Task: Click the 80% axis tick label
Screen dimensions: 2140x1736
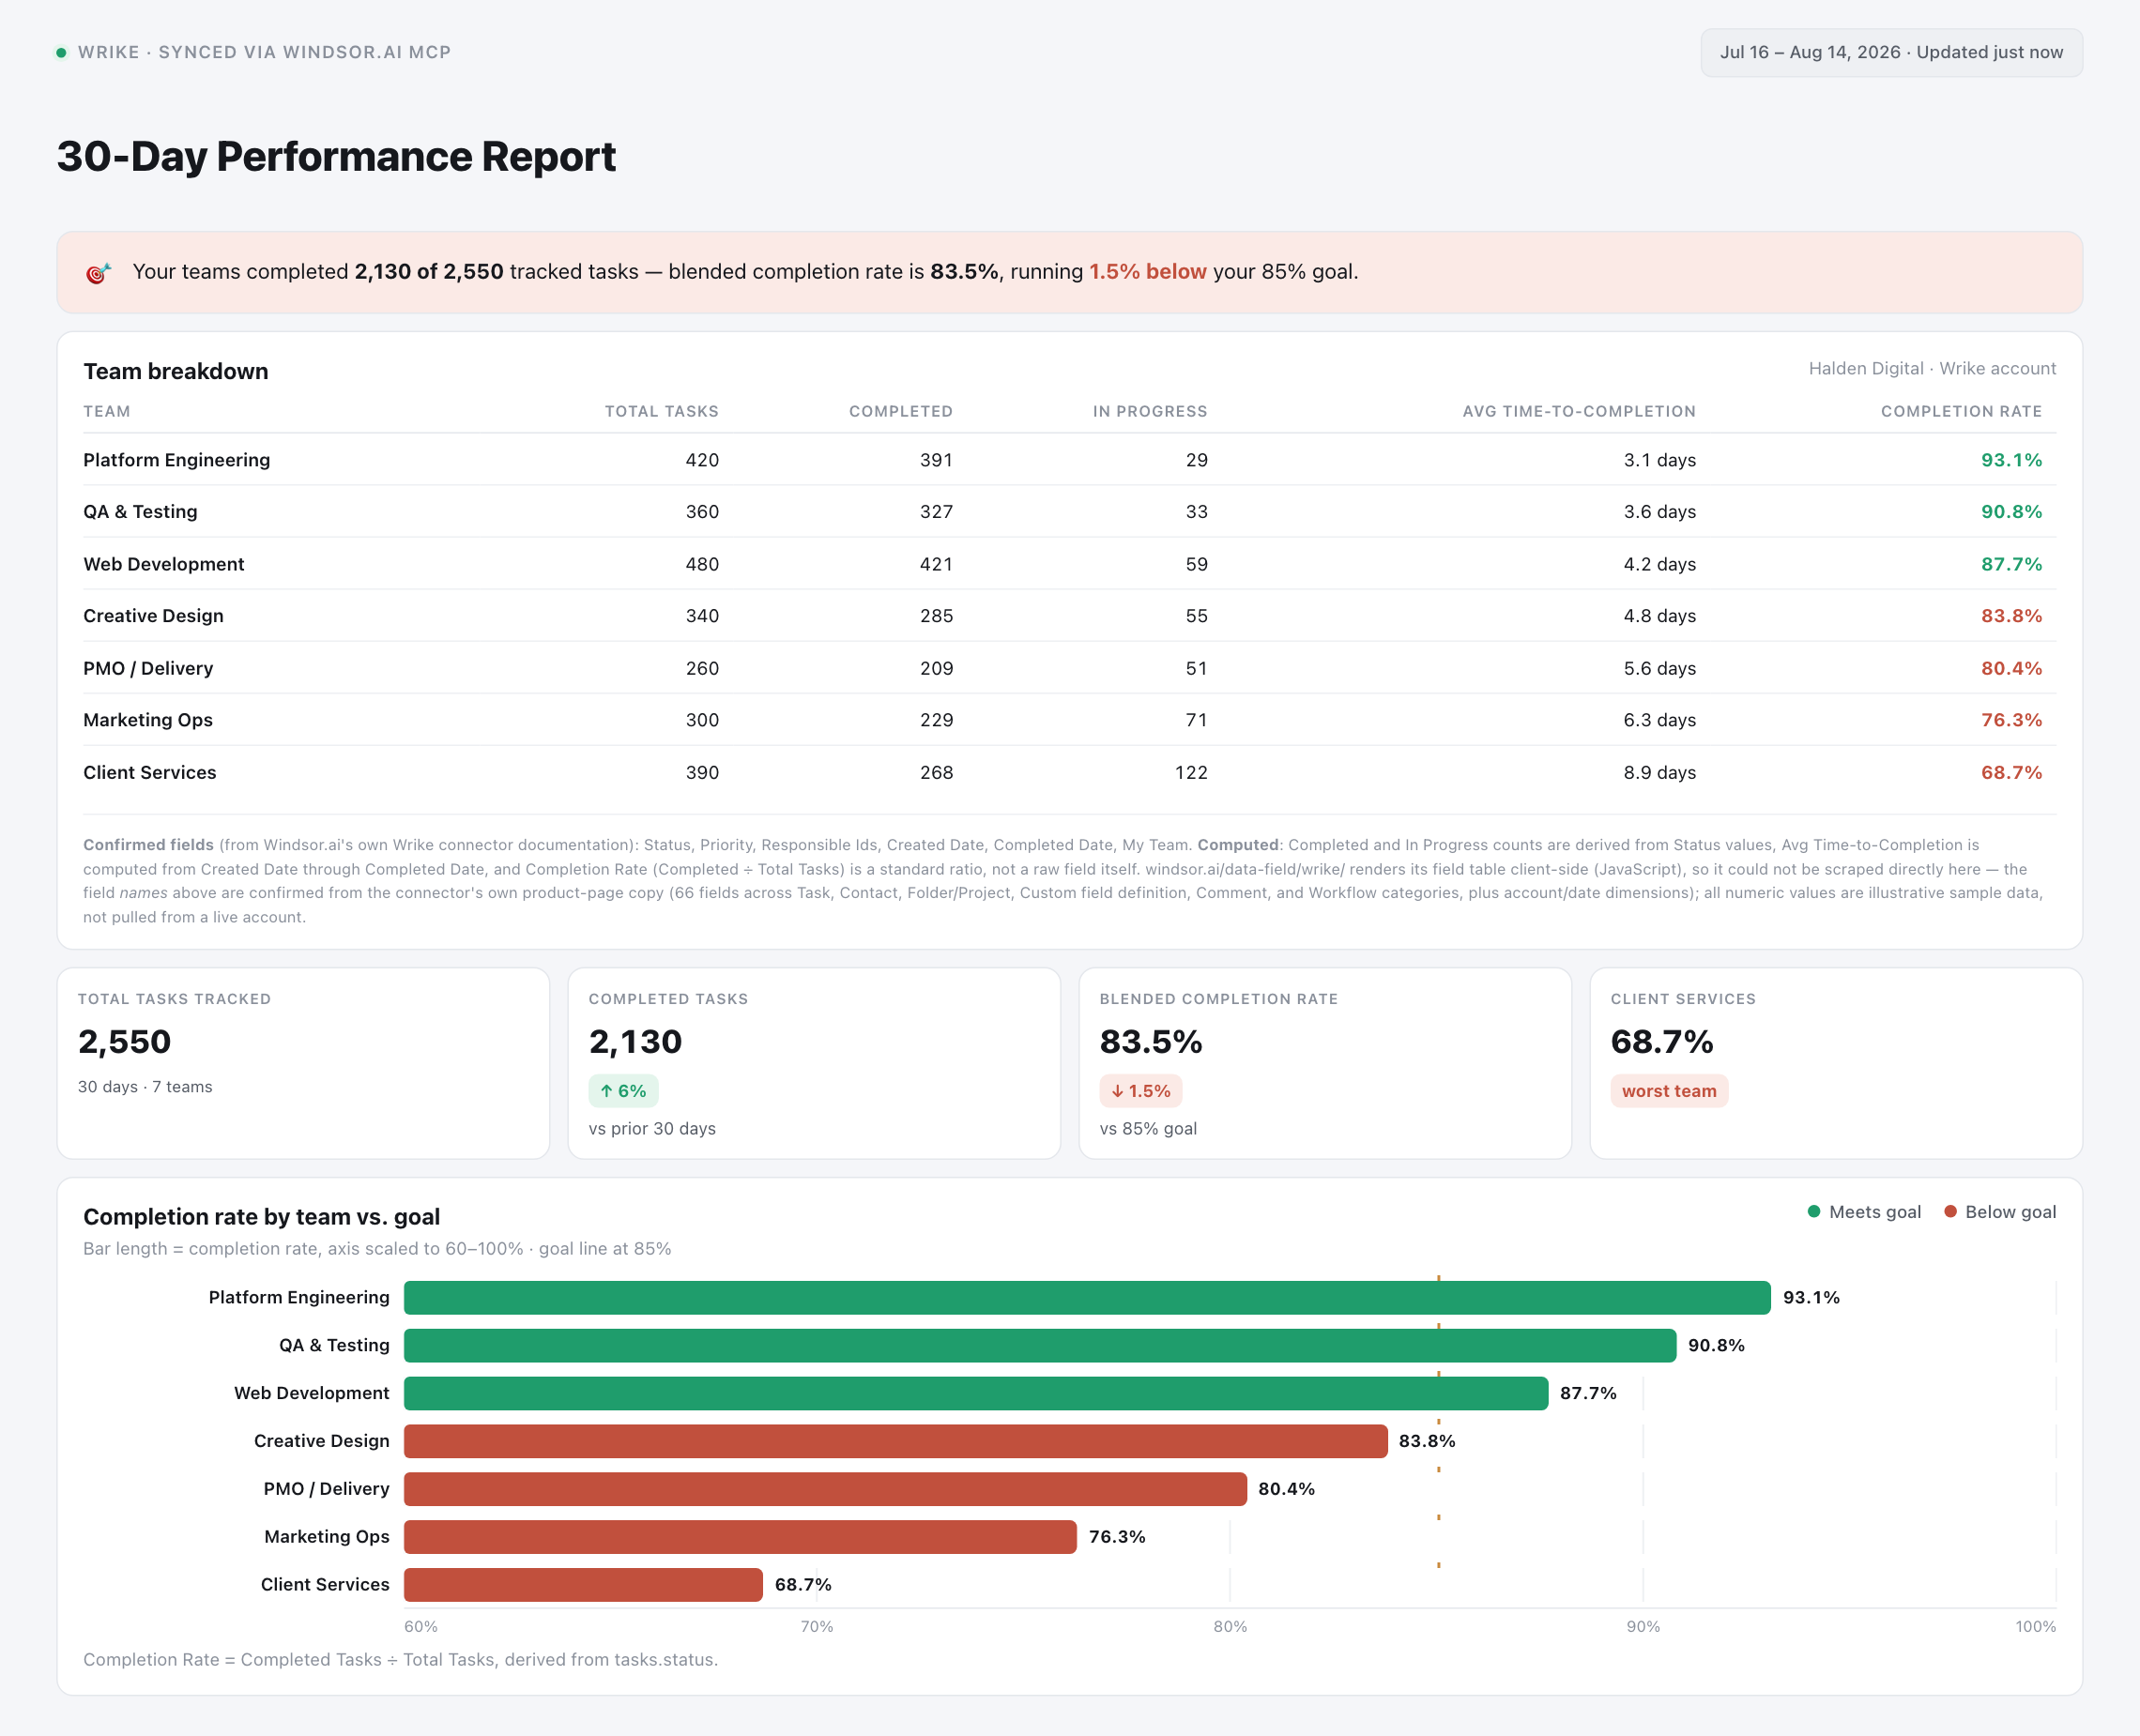Action: point(1230,1627)
